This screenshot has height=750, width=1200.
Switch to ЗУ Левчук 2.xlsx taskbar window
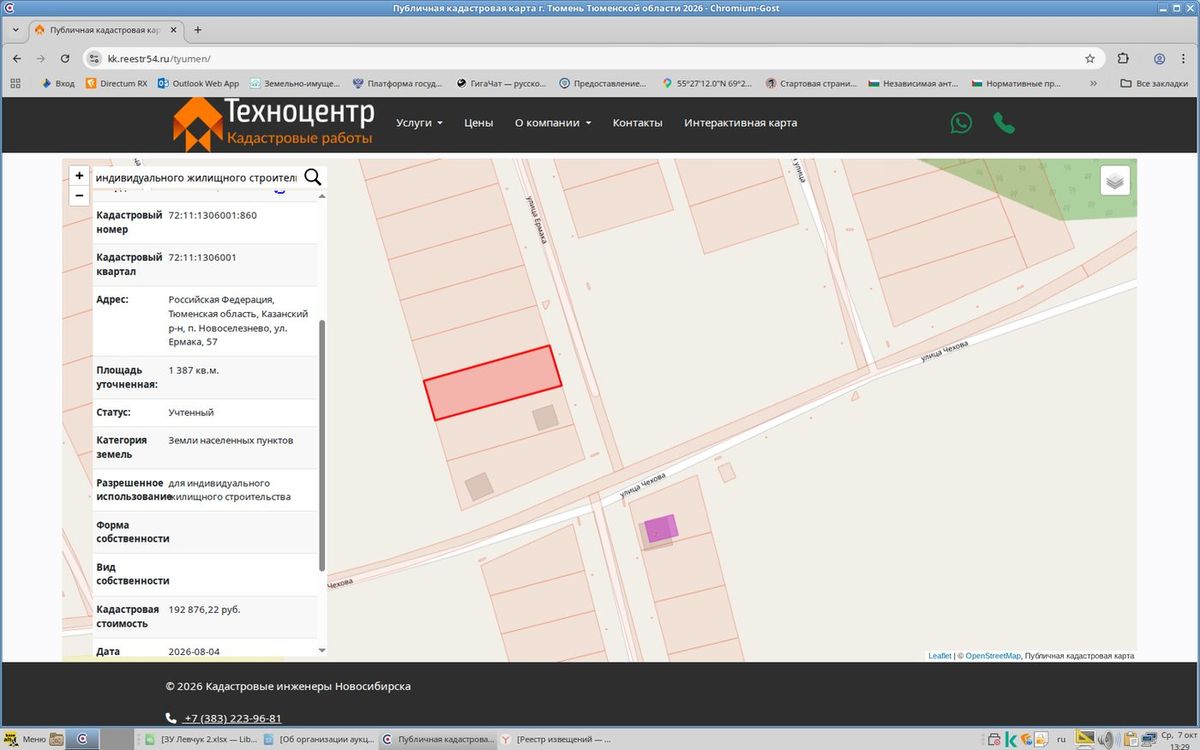tap(201, 740)
